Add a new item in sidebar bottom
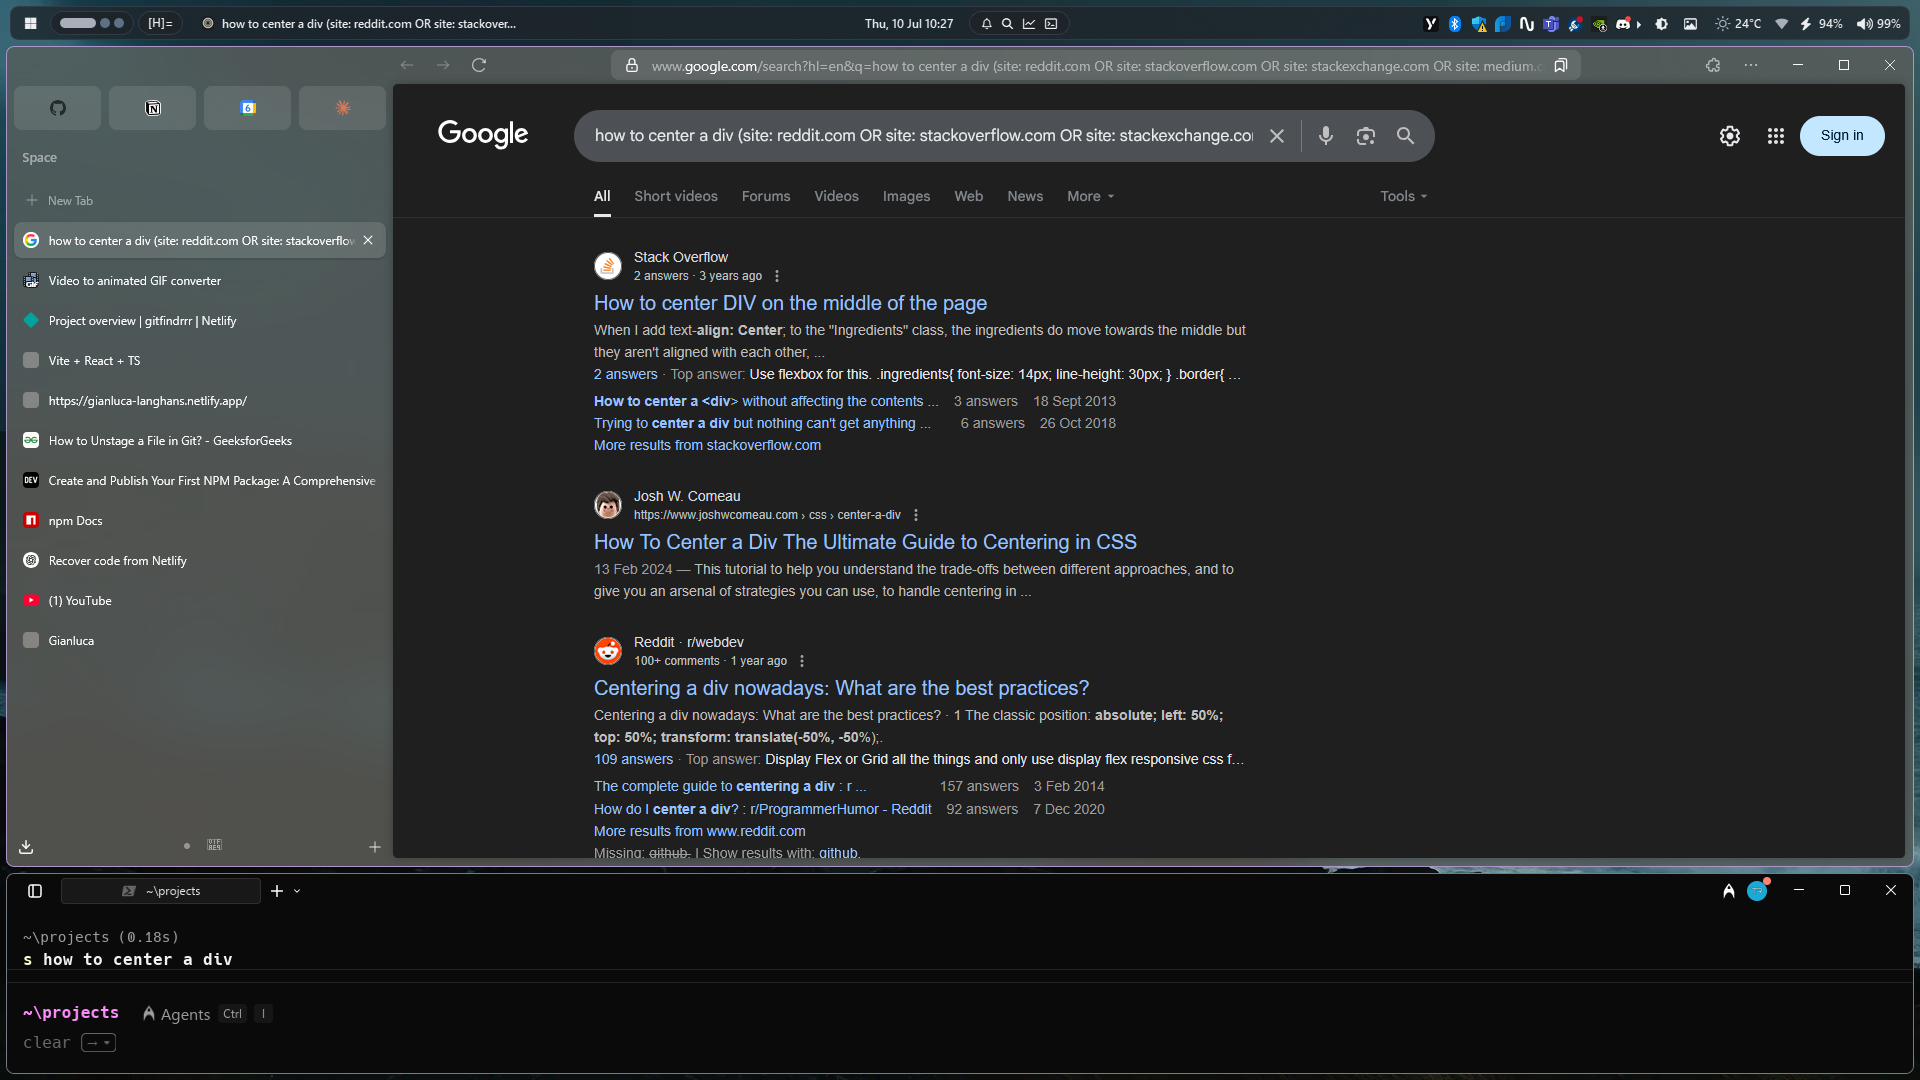1920x1080 pixels. coord(375,847)
